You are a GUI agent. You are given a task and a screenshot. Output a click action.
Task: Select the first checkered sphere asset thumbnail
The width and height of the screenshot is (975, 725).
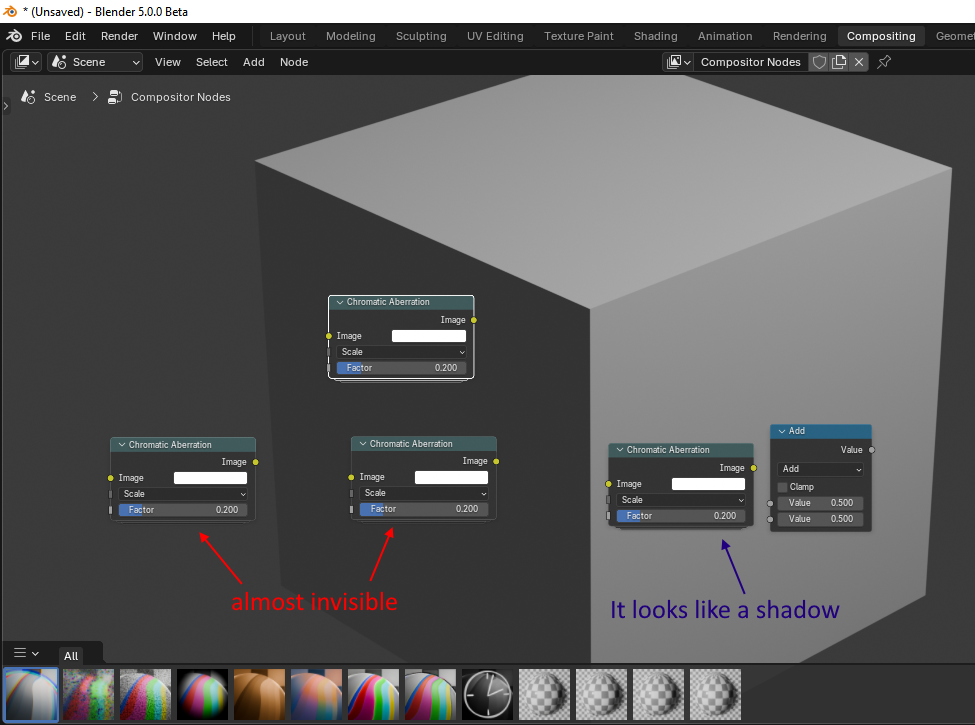click(545, 695)
